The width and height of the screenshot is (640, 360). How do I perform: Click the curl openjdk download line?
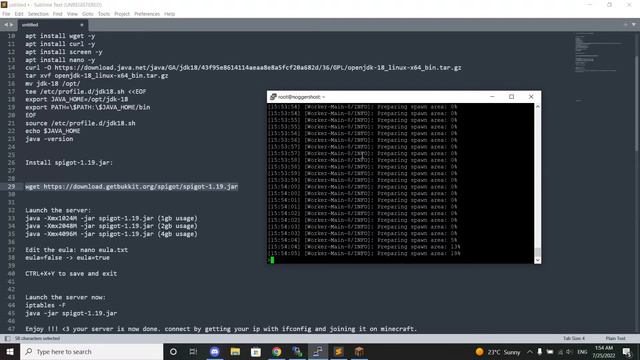tap(243, 68)
